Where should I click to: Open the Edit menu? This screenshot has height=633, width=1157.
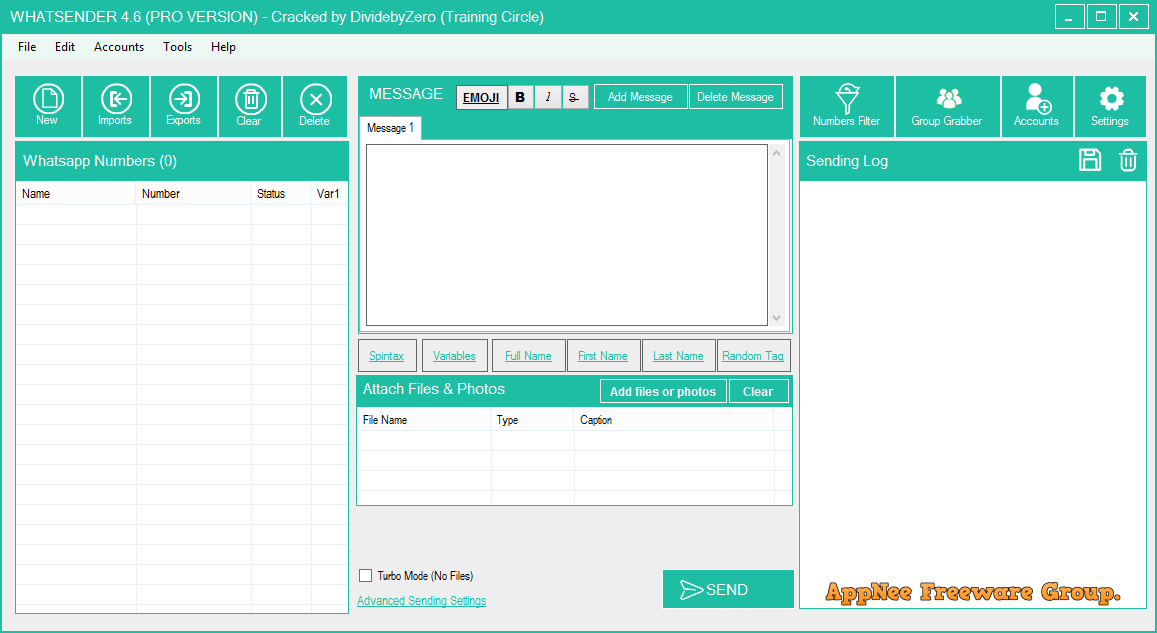(x=65, y=46)
